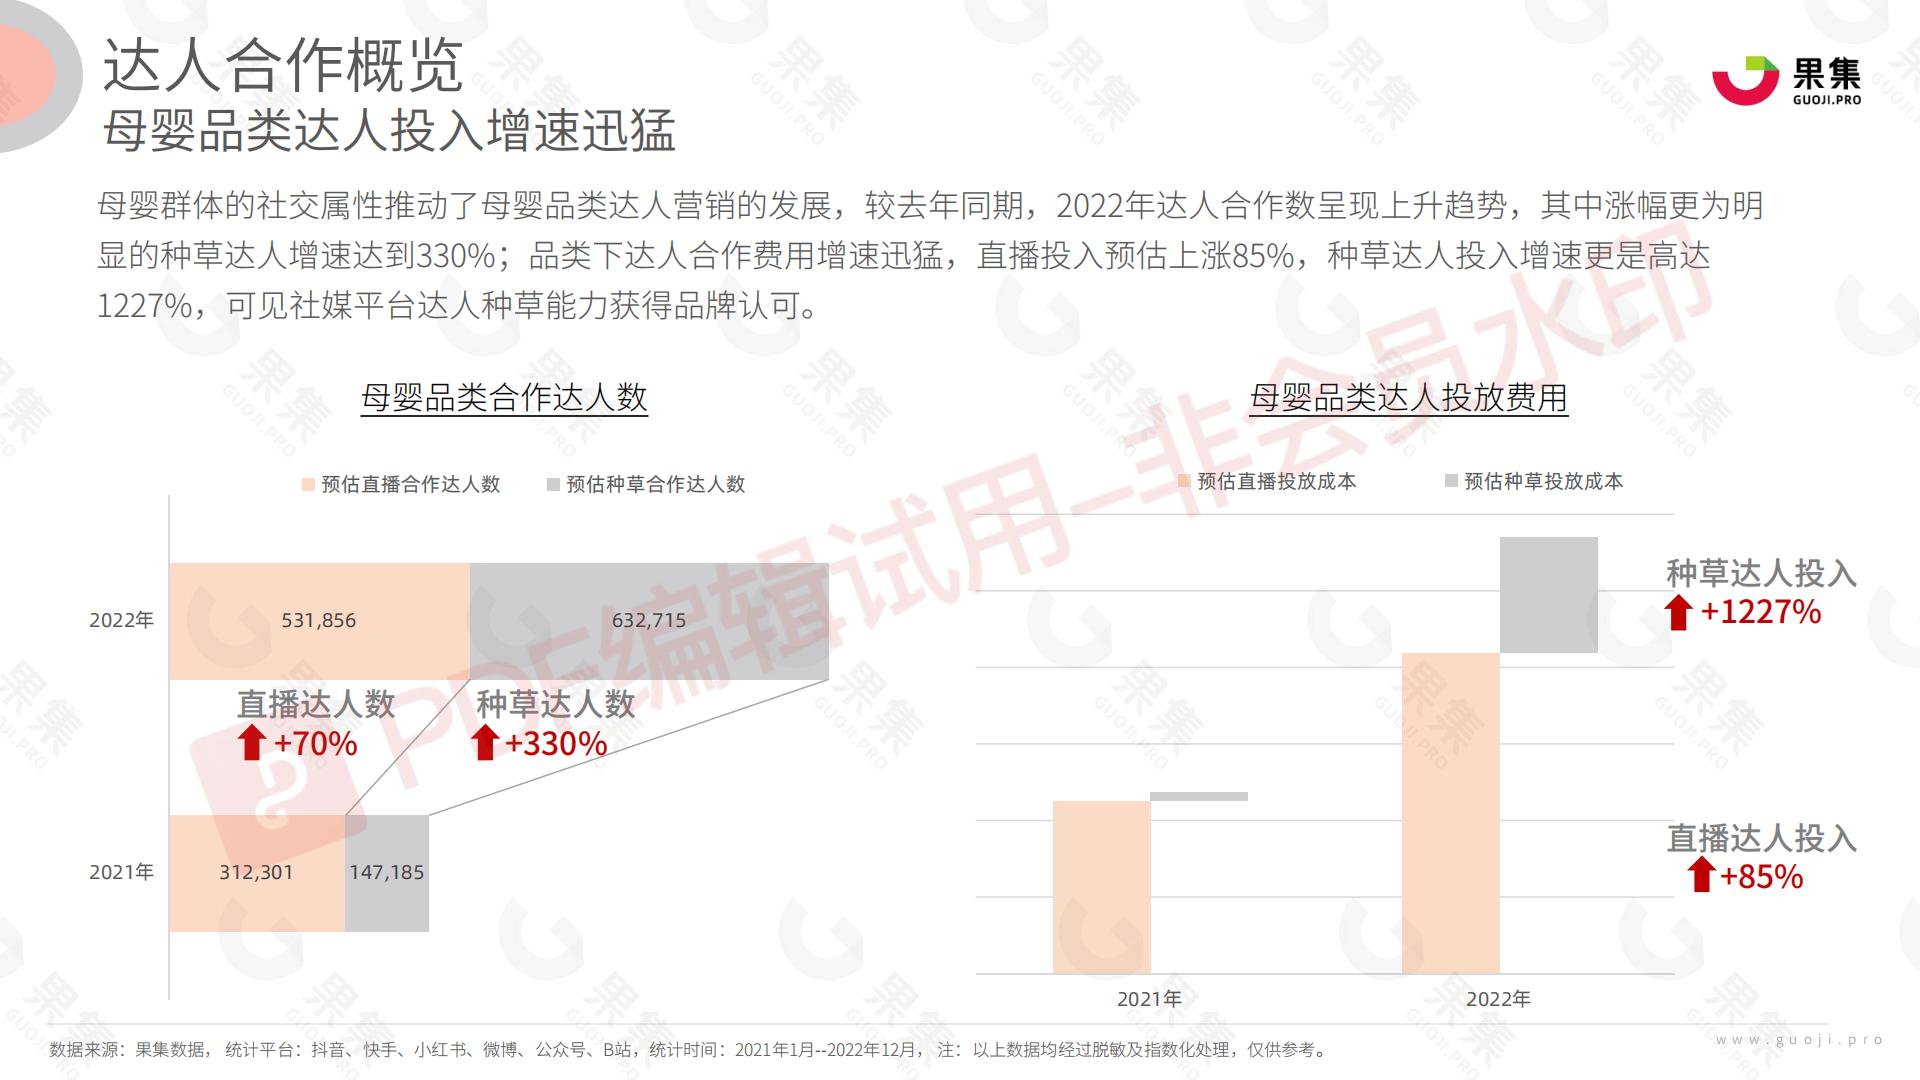
Task: Click the 2022年 label under right chart
Action: coord(1499,999)
